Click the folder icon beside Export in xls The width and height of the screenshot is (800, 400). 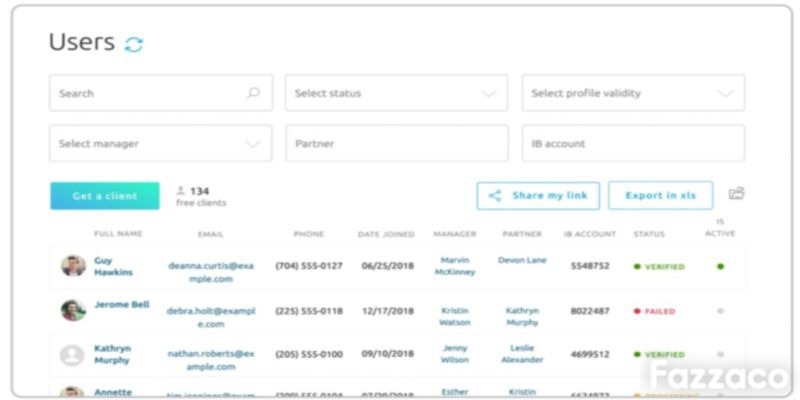(x=736, y=193)
